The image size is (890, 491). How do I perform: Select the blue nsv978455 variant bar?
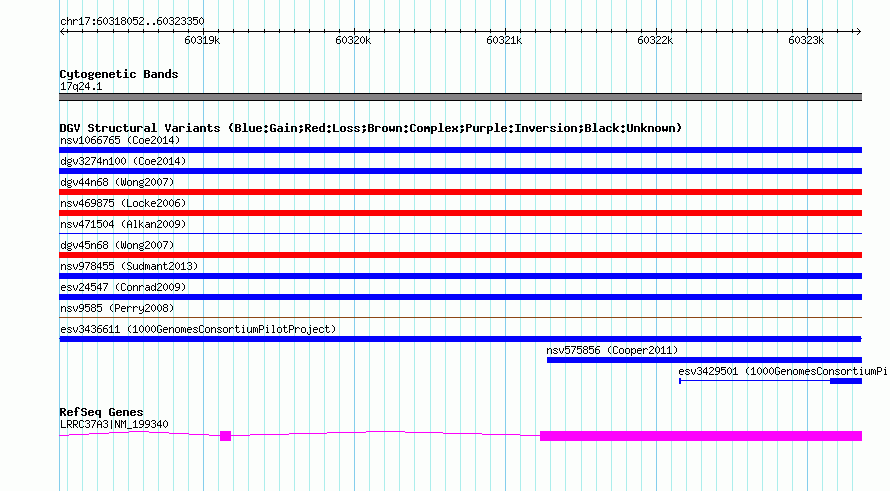pos(460,276)
